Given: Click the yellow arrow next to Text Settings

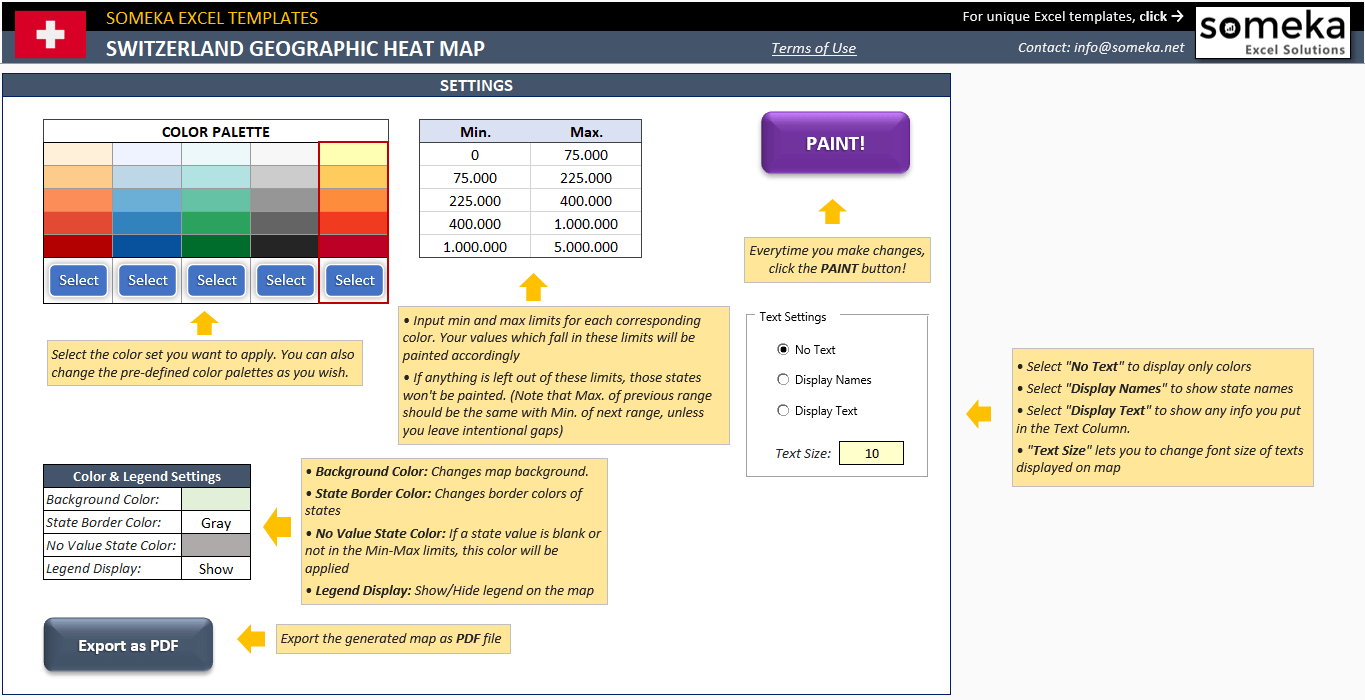Looking at the screenshot, I should click(978, 414).
